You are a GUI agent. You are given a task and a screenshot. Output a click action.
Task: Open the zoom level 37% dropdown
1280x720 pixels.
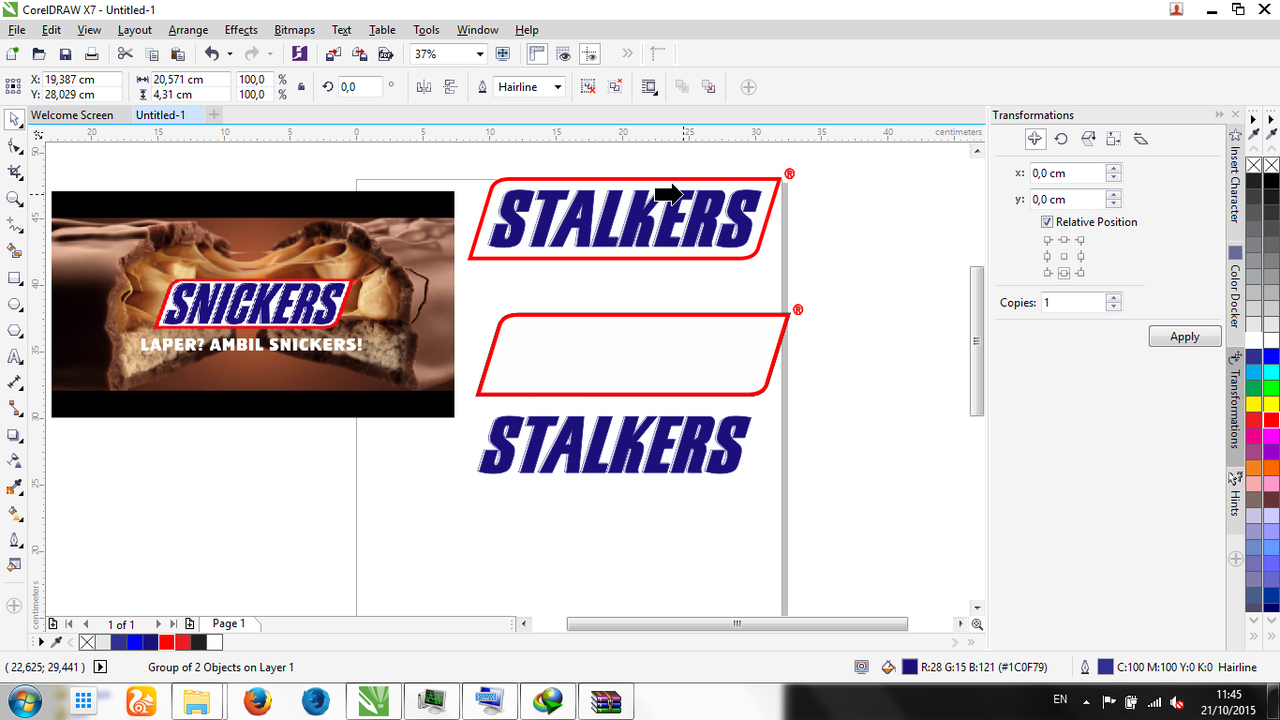(480, 54)
